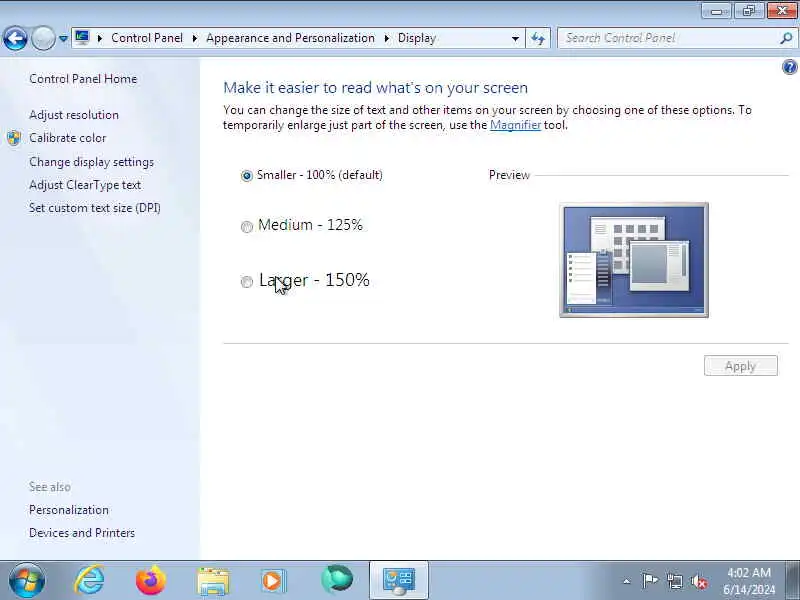Launch Firefox from taskbar

tap(151, 580)
